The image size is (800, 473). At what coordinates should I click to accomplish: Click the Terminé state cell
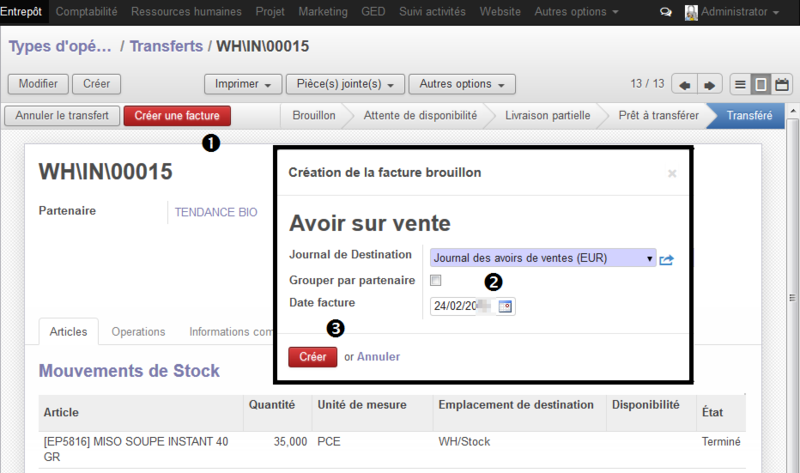[721, 442]
